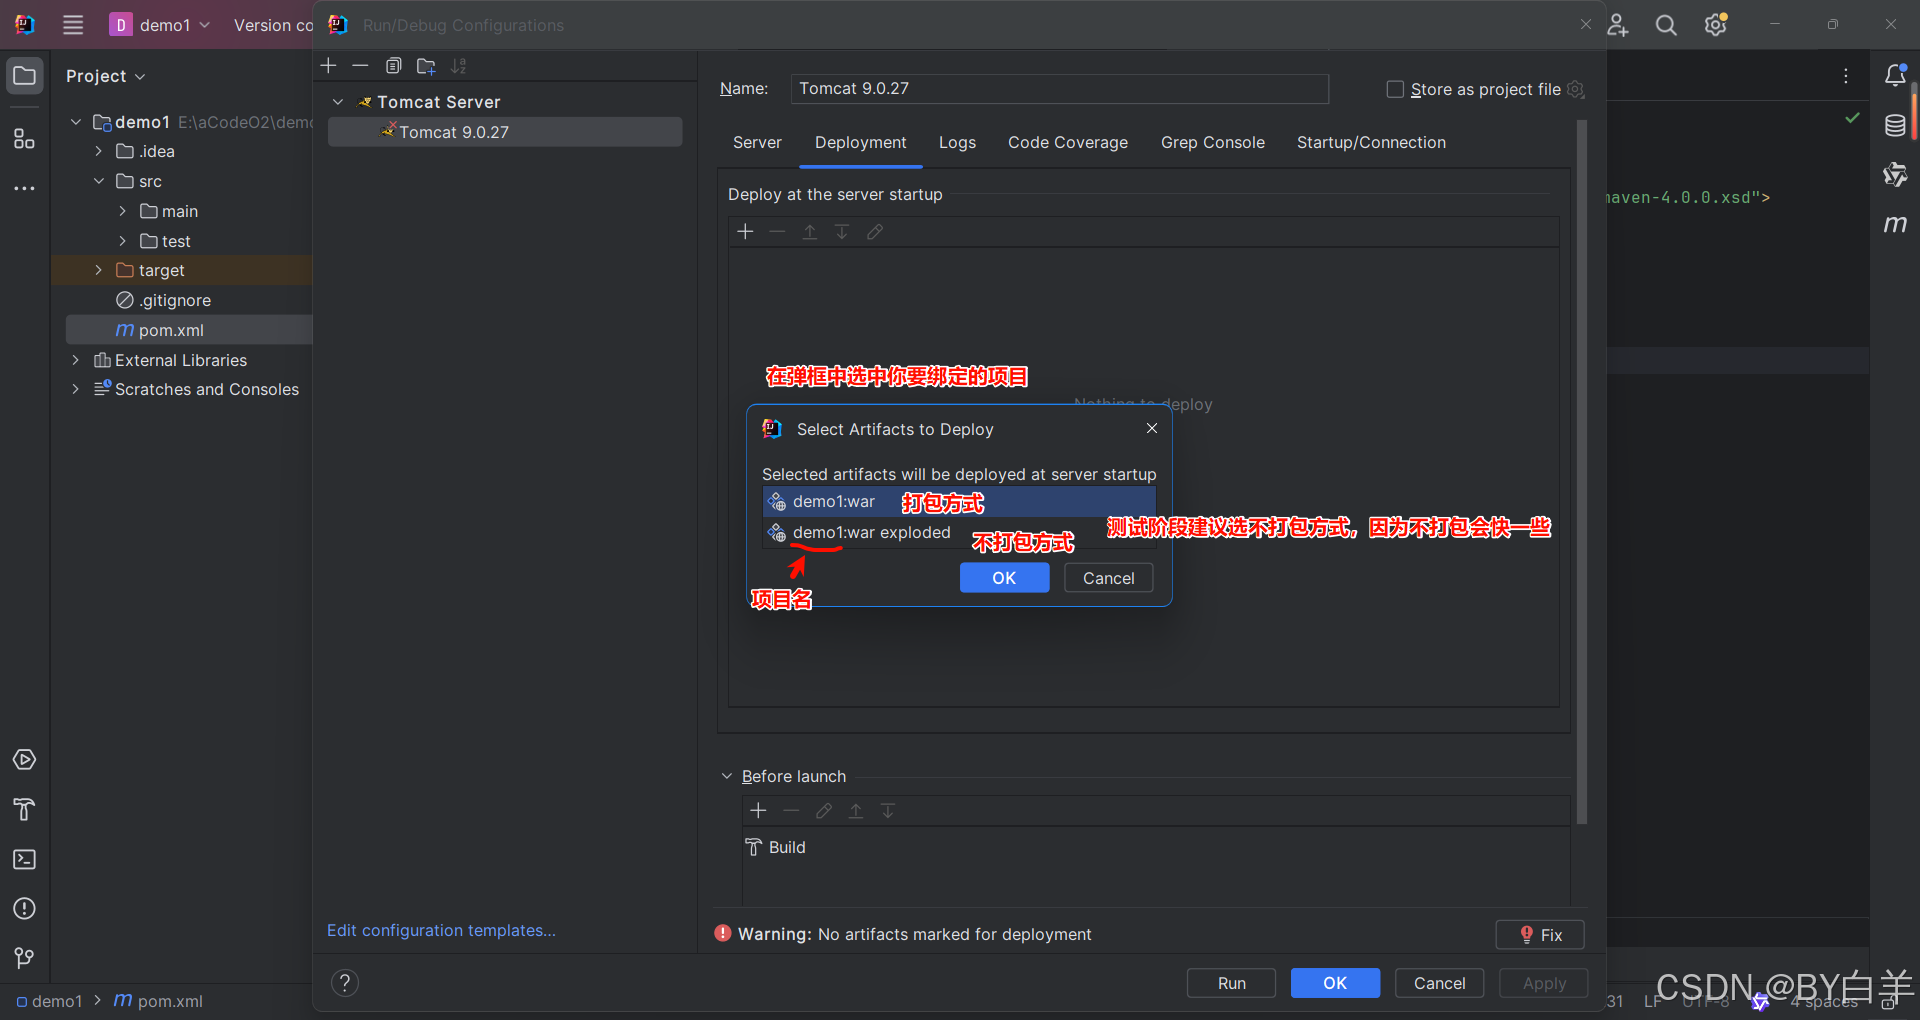Edit deployment artifact pencil icon

[875, 232]
